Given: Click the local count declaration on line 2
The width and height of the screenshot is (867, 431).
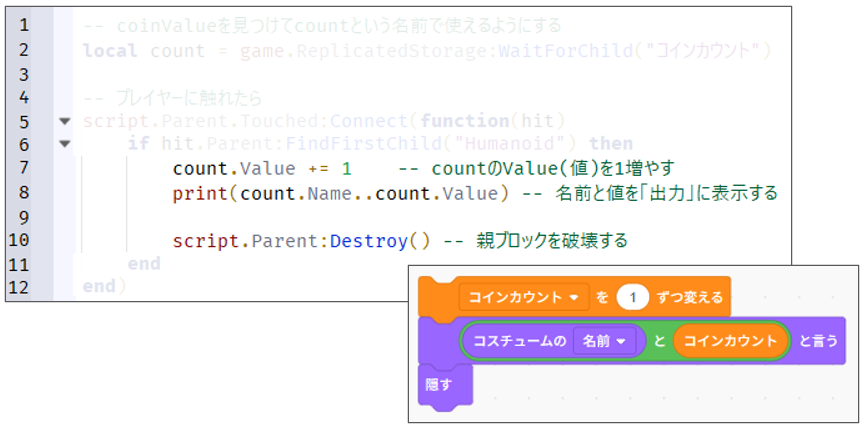Looking at the screenshot, I should 426,51.
